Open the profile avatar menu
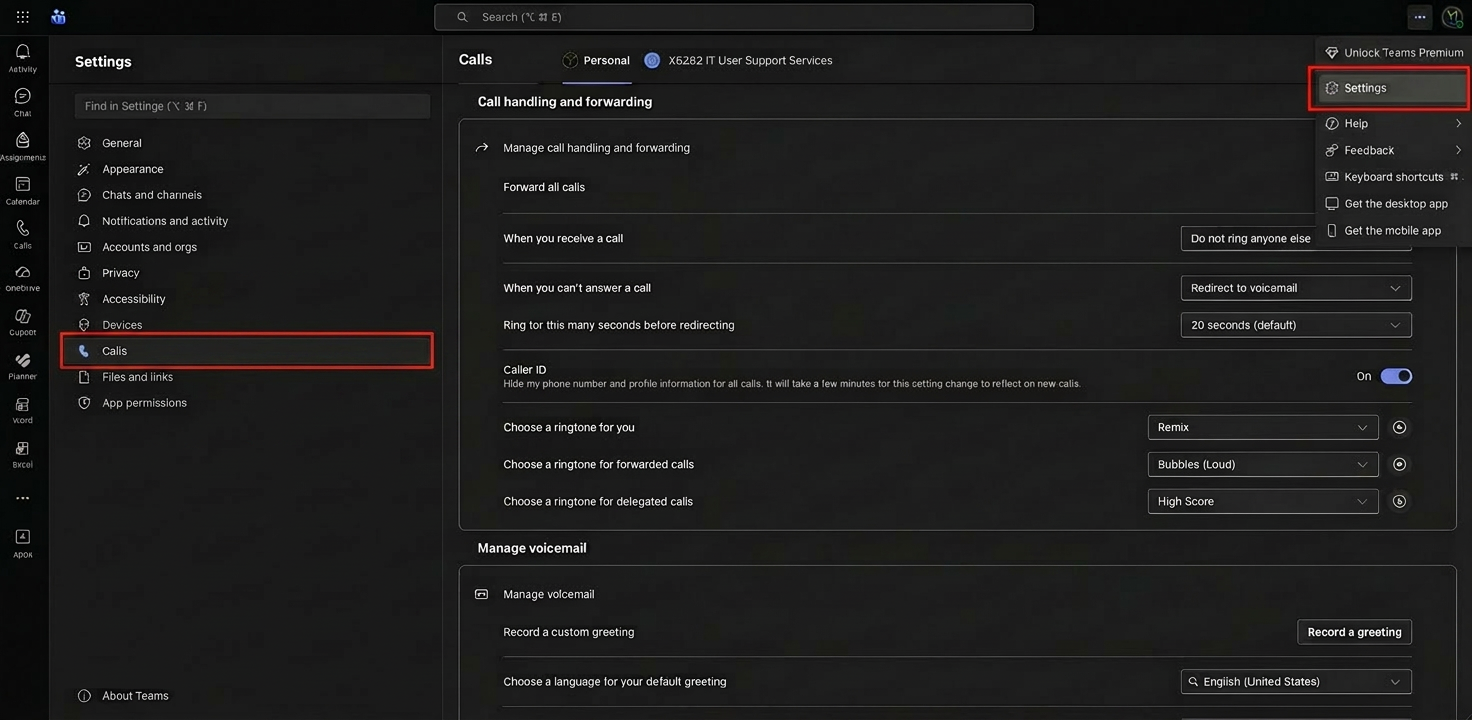Viewport: 1472px width, 720px height. tap(1452, 17)
